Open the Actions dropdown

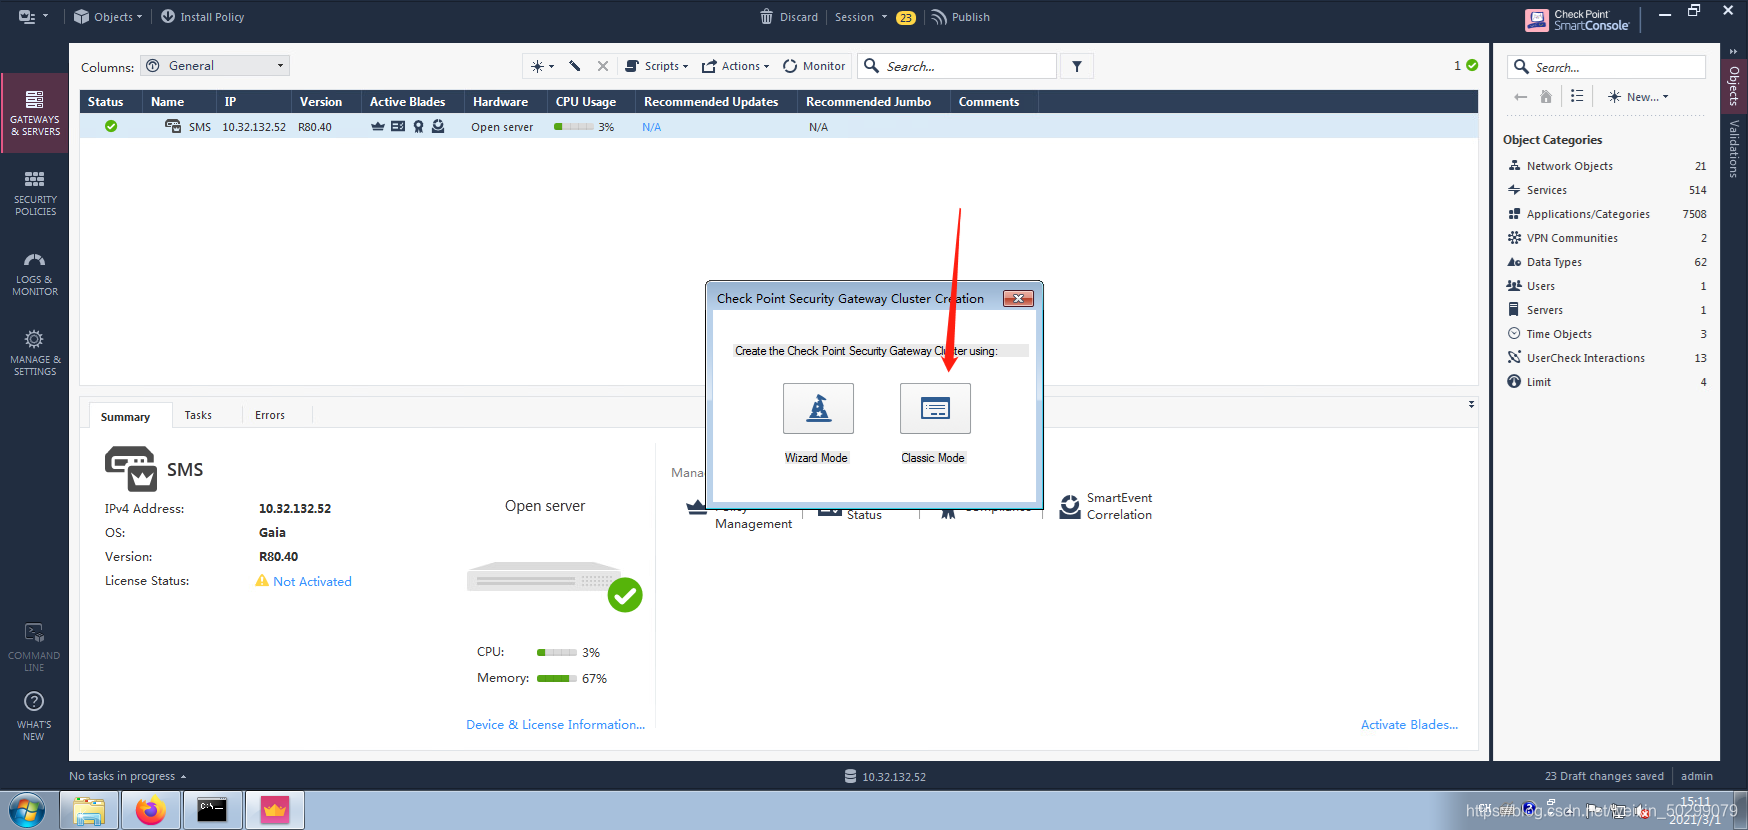click(735, 66)
